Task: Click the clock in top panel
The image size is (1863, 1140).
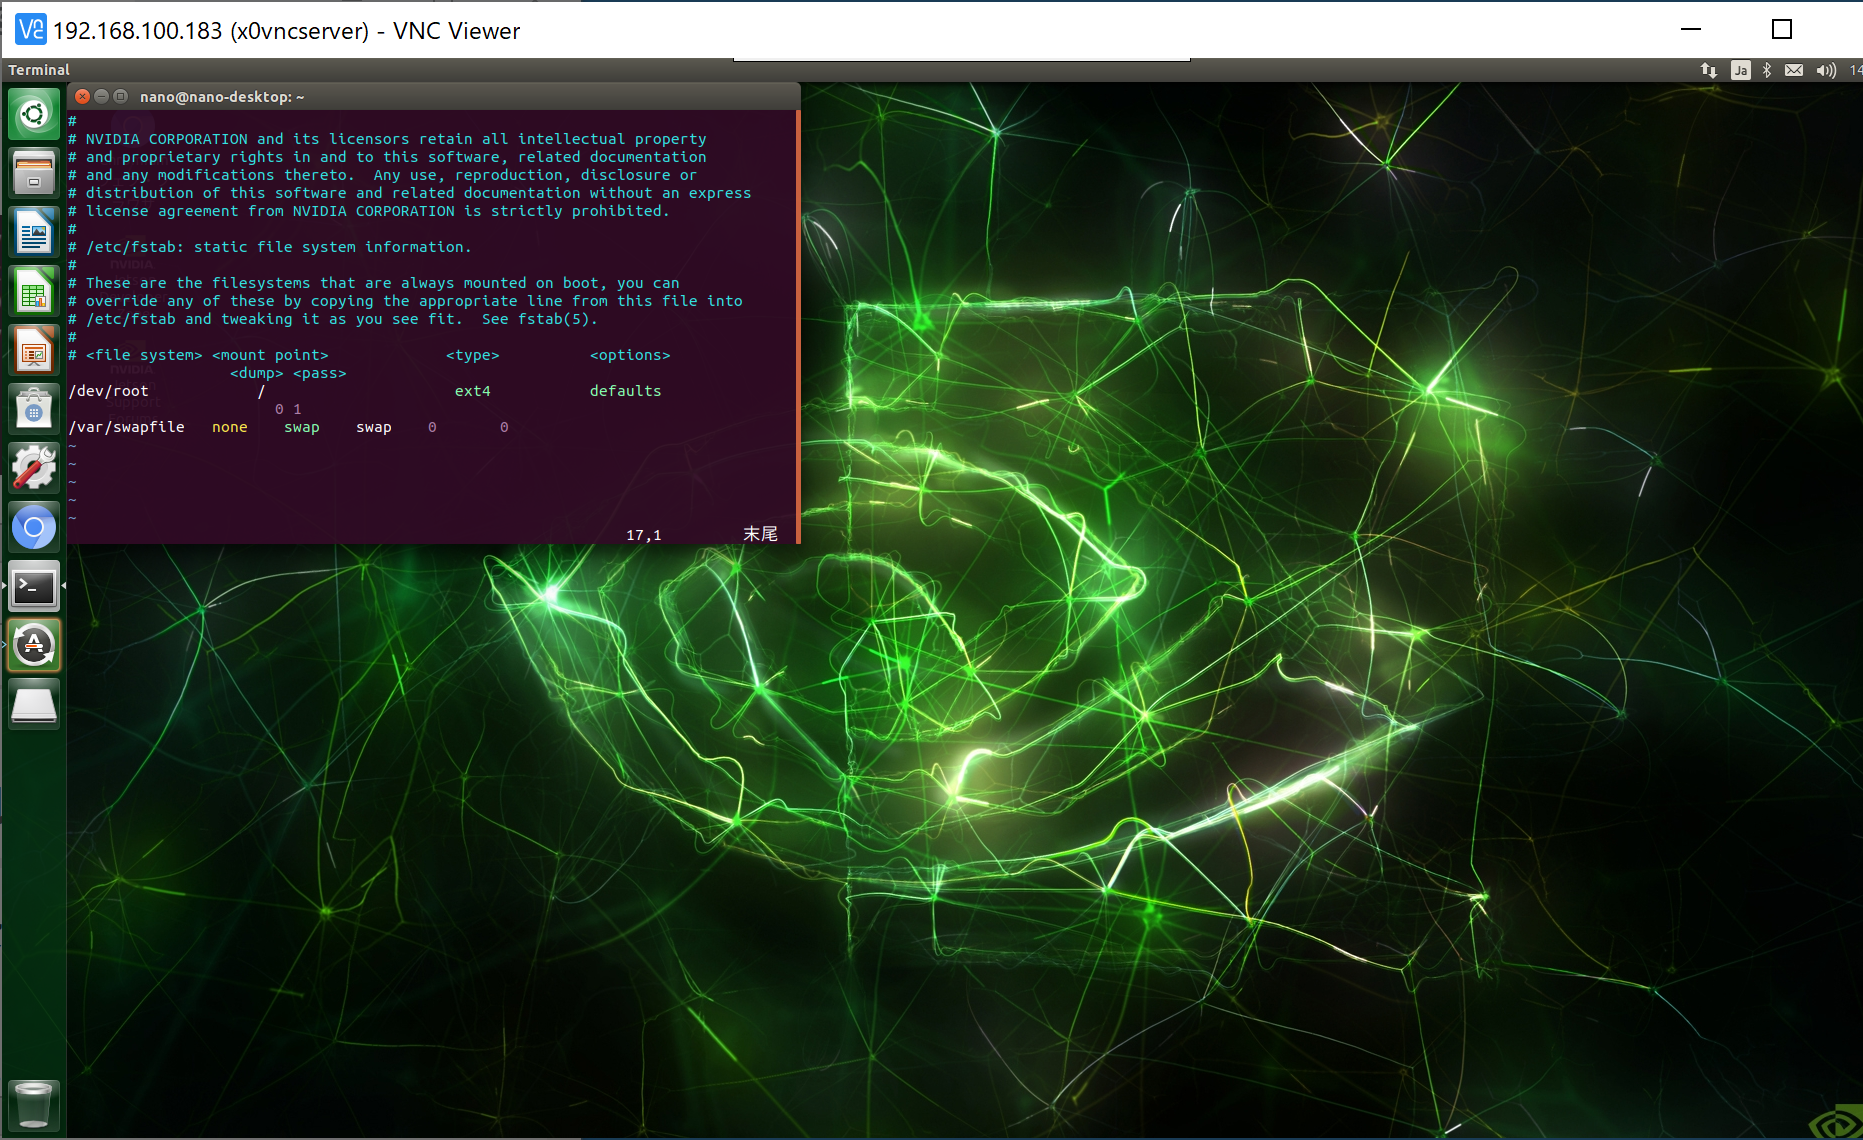Action: [1855, 70]
